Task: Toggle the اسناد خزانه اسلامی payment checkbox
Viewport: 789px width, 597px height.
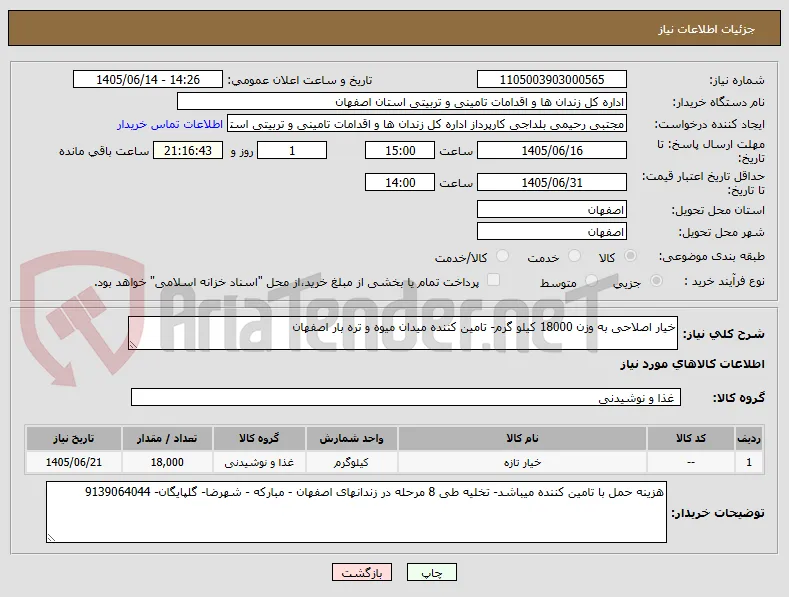Action: 494,280
